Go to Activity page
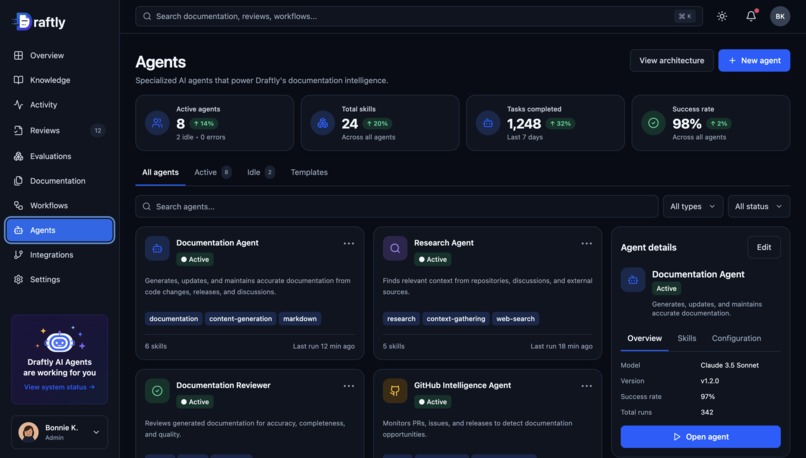The height and width of the screenshot is (458, 806). click(x=60, y=105)
